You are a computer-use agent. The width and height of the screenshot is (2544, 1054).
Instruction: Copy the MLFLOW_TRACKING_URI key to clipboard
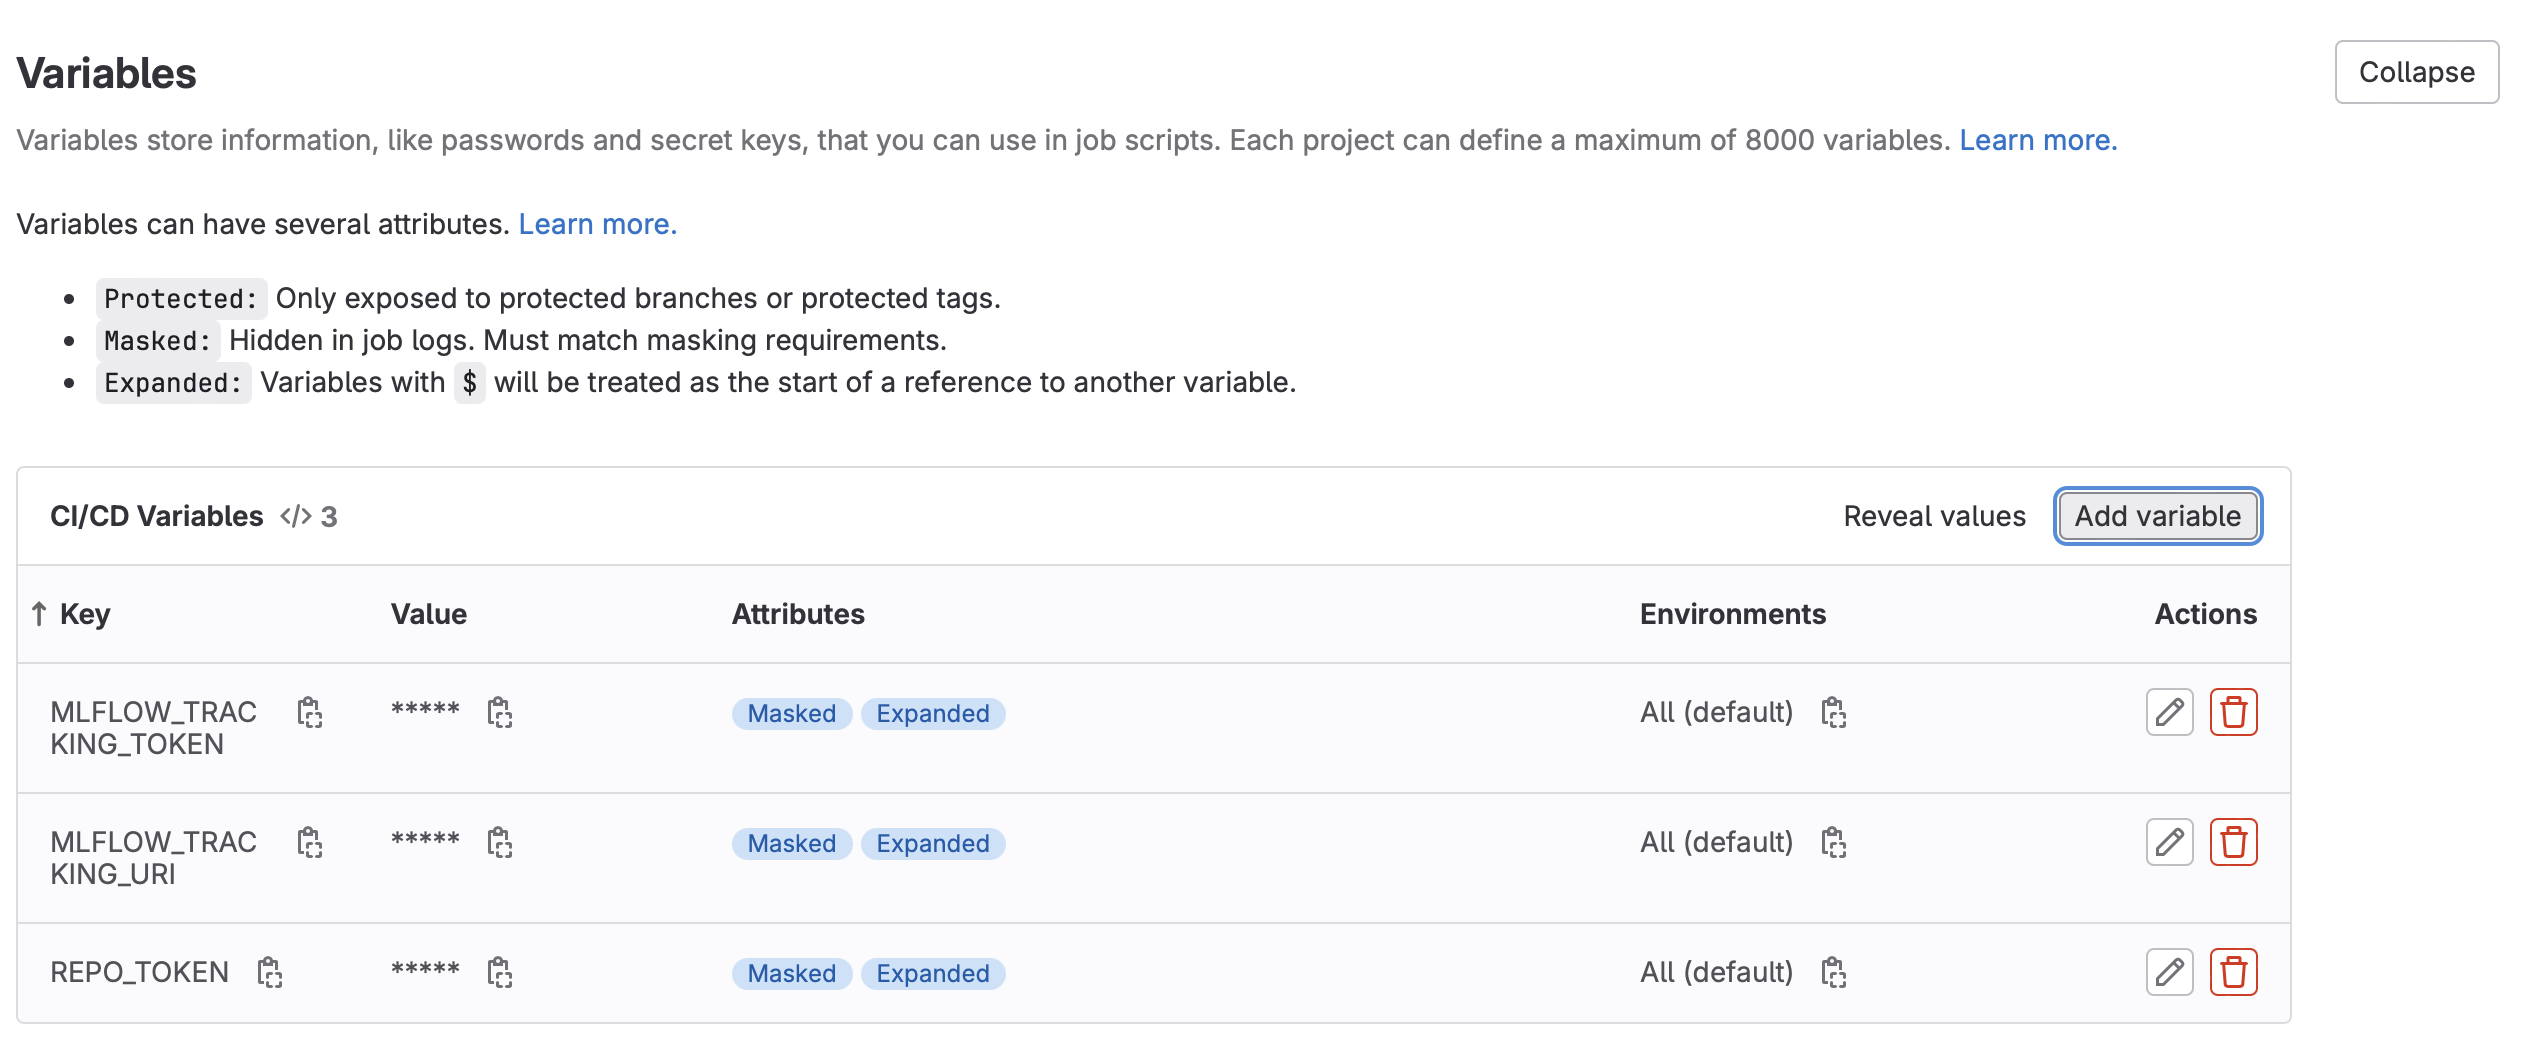click(x=309, y=843)
